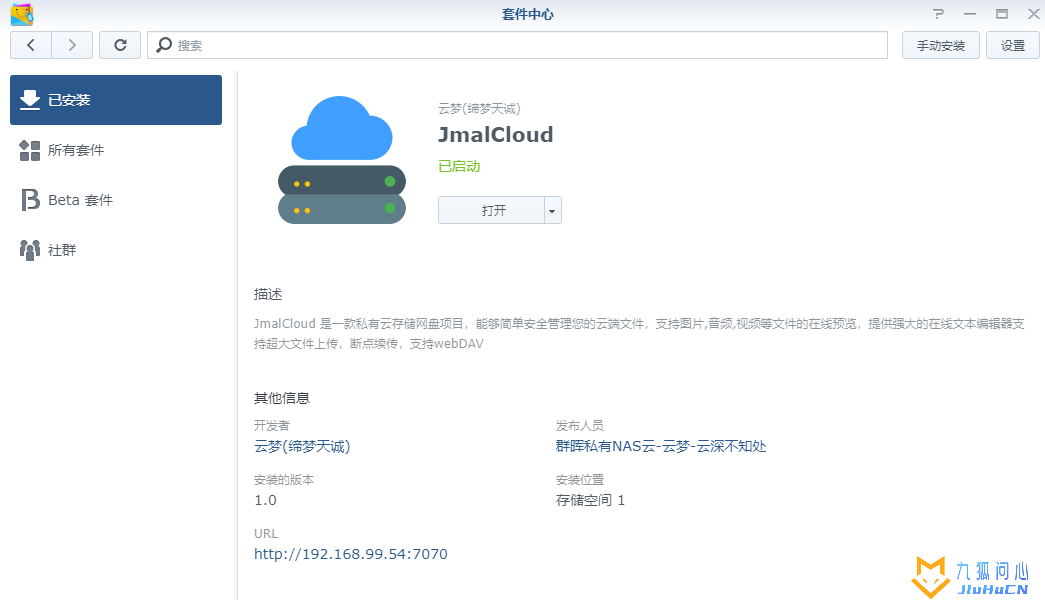Open the 设置 settings button
The image size is (1045, 600).
1012,45
